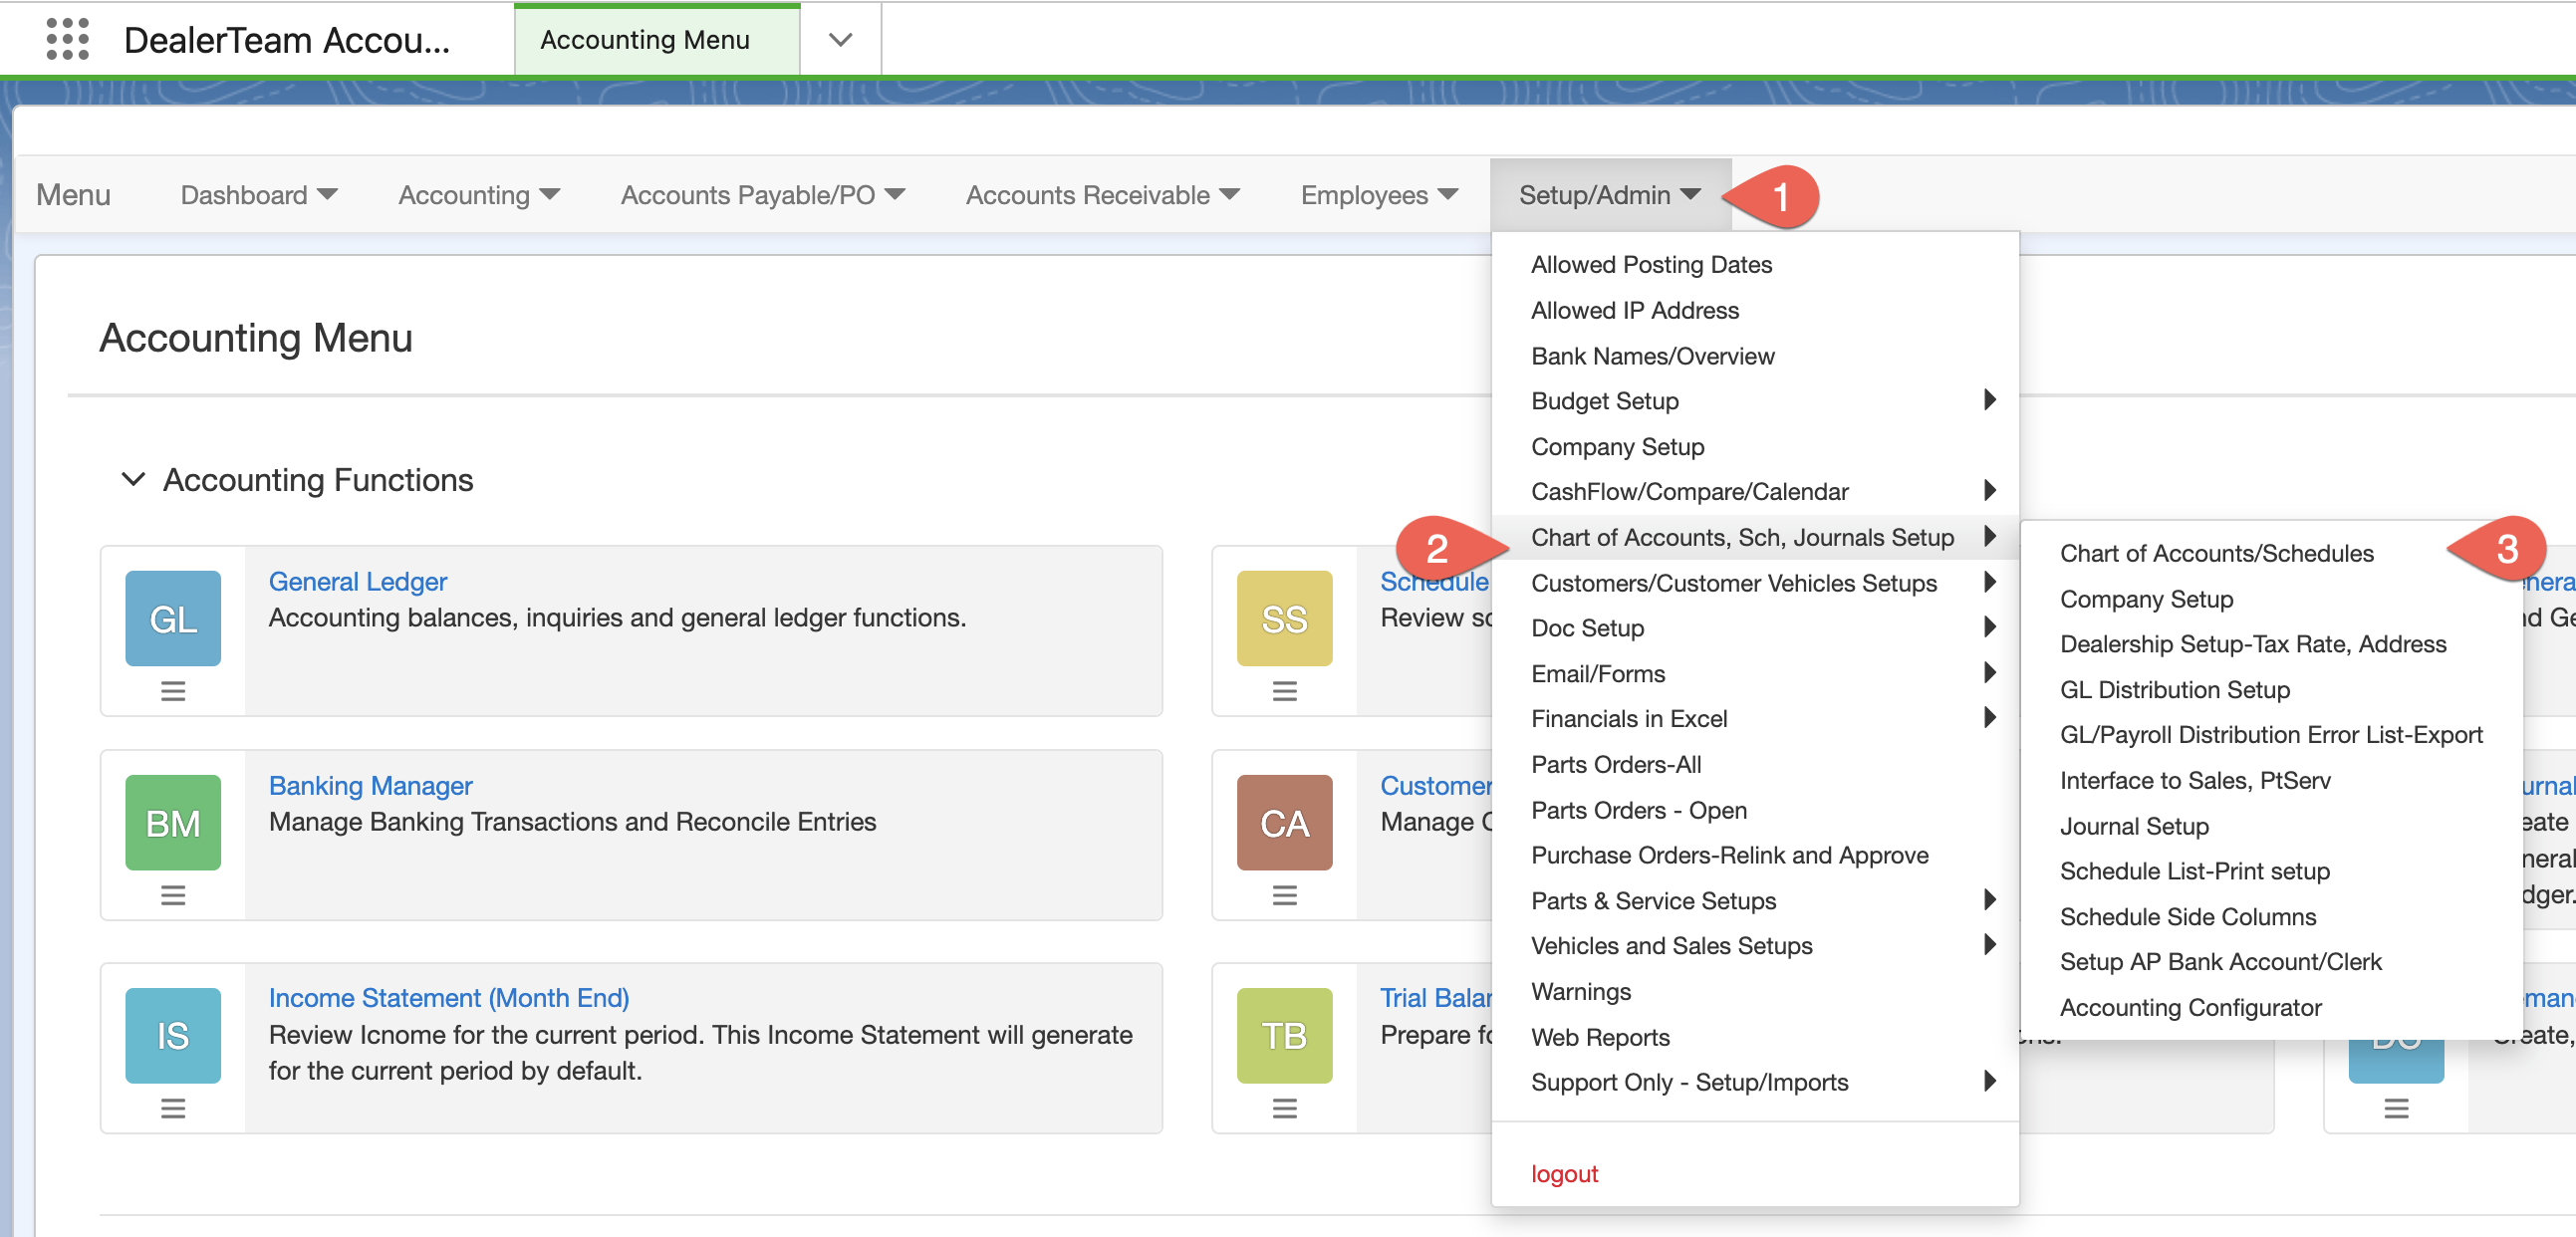Open the Banking Manager link
This screenshot has width=2576, height=1237.
[x=370, y=785]
